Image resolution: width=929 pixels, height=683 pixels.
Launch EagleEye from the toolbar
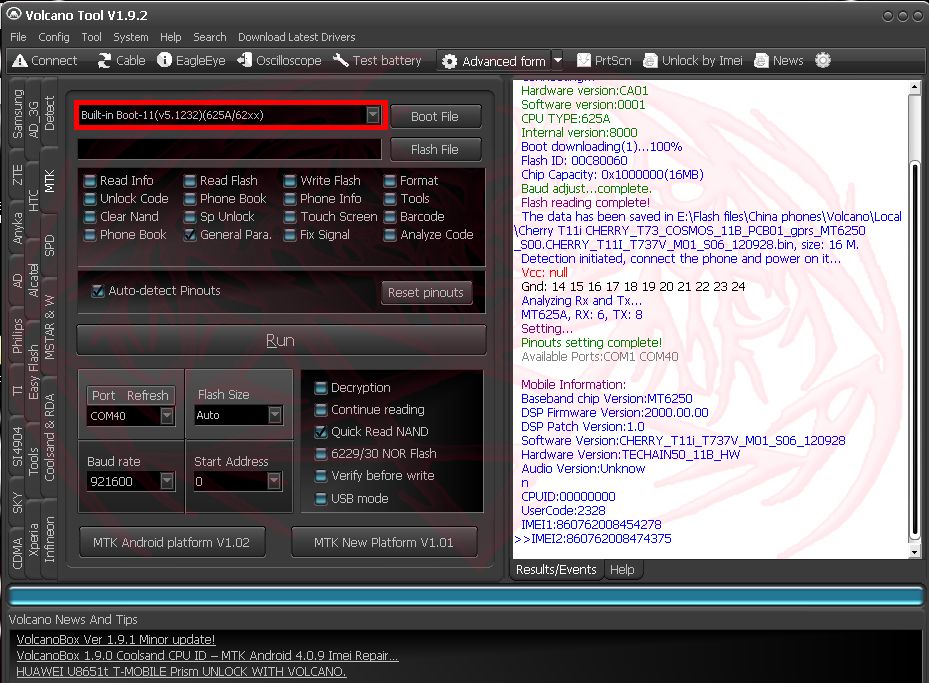pyautogui.click(x=165, y=60)
